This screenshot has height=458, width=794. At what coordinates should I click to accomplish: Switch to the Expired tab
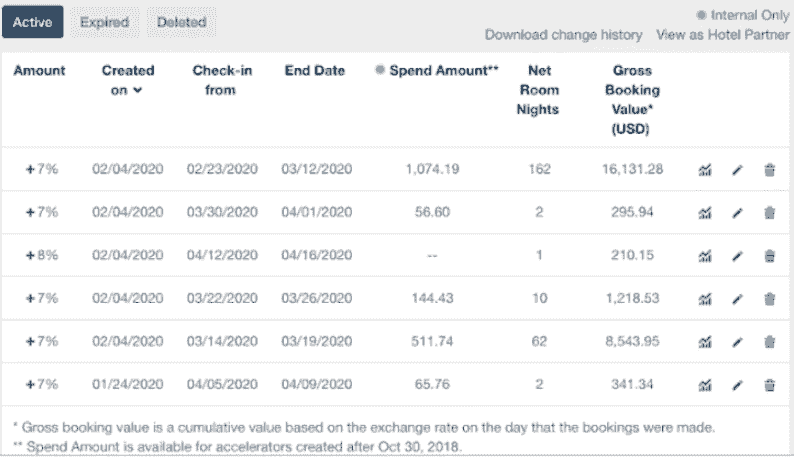[x=104, y=22]
